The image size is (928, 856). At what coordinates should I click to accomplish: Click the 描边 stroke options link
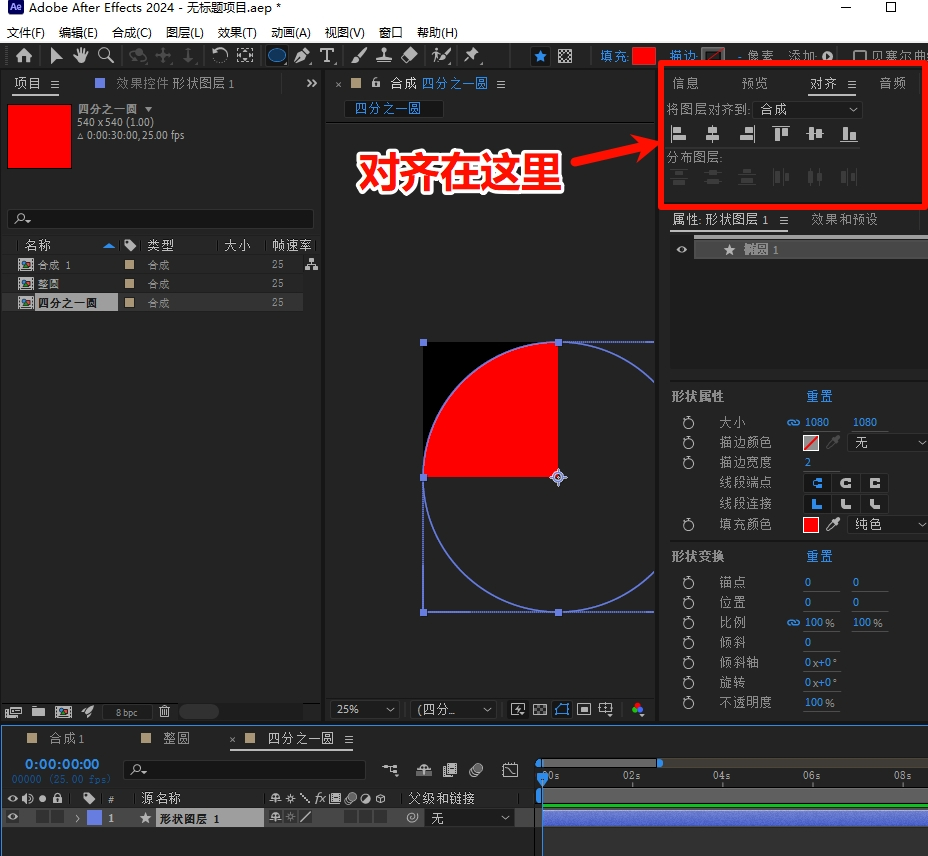click(x=684, y=56)
